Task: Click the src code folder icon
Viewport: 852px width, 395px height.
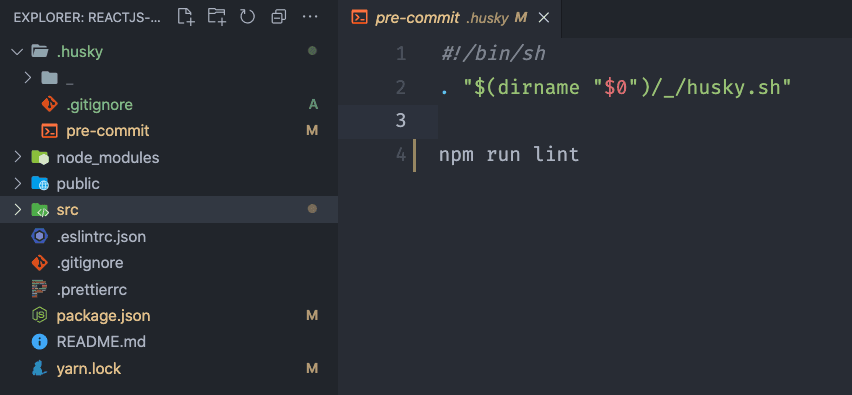Action: click(x=40, y=210)
